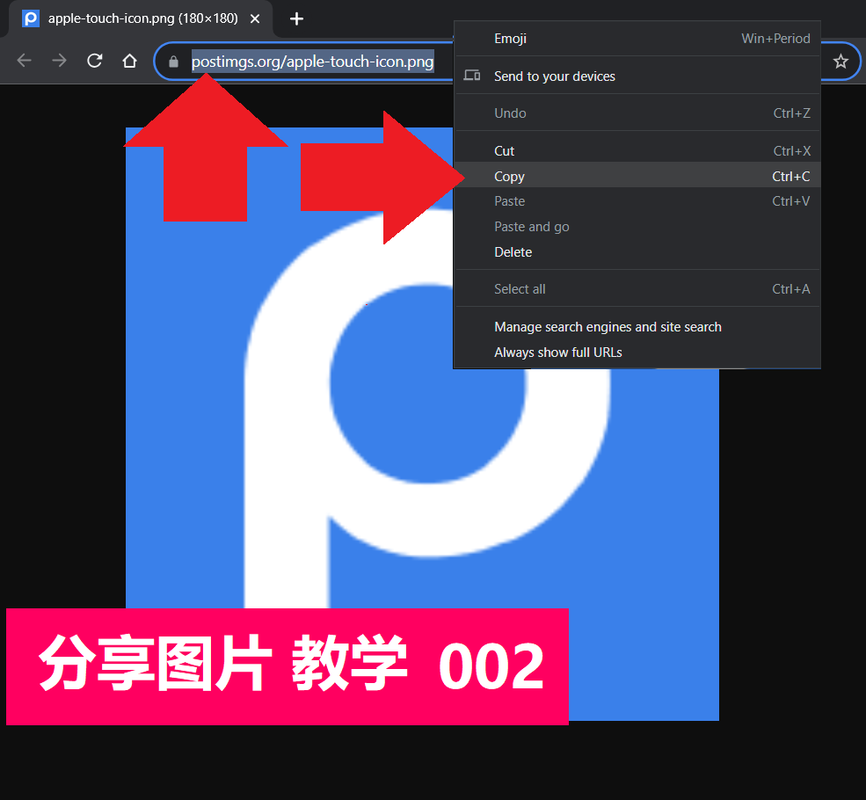Image resolution: width=866 pixels, height=800 pixels.
Task: Click the lock site info icon
Action: (173, 61)
